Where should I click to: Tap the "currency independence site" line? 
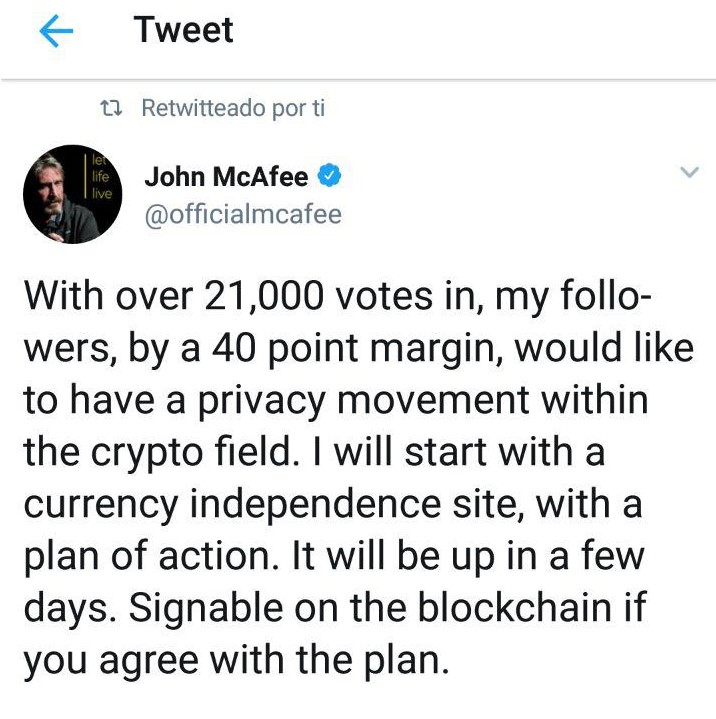[333, 505]
